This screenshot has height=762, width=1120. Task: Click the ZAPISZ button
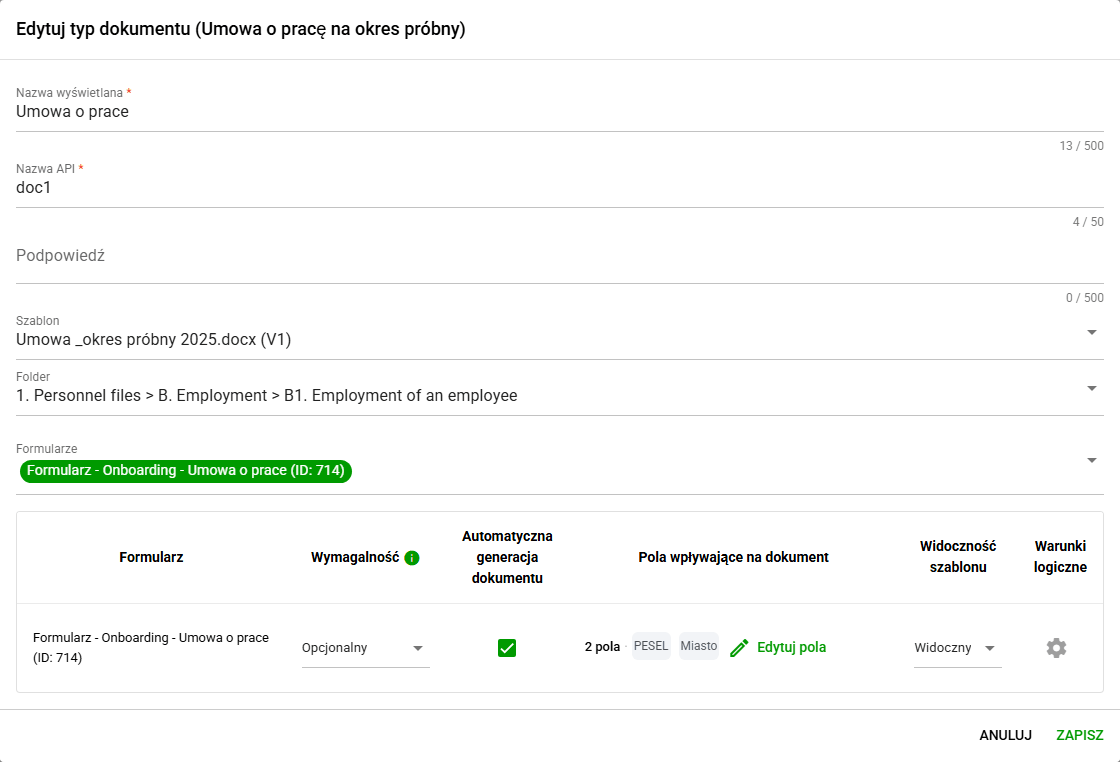tap(1079, 735)
